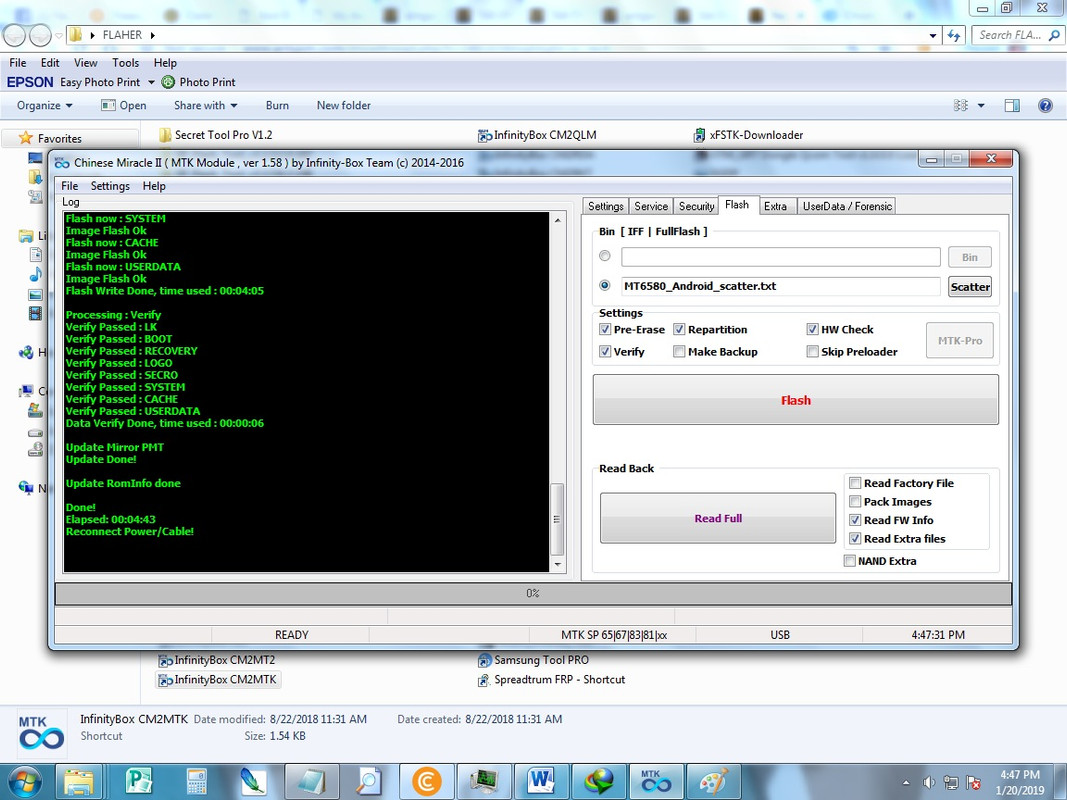Select InfinityBox CM2MT2 shortcut

pyautogui.click(x=216, y=661)
